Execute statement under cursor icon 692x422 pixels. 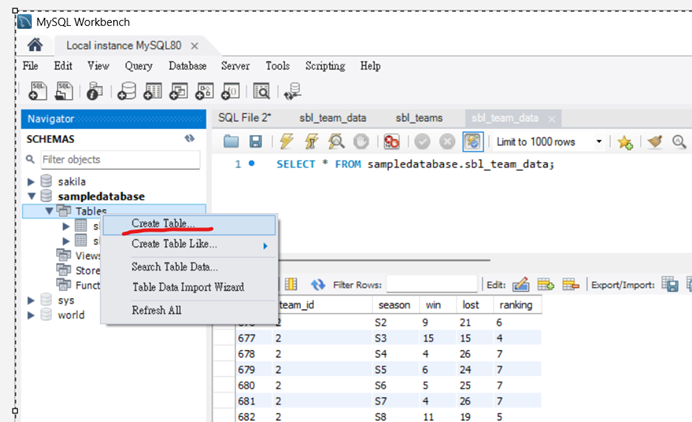point(311,142)
